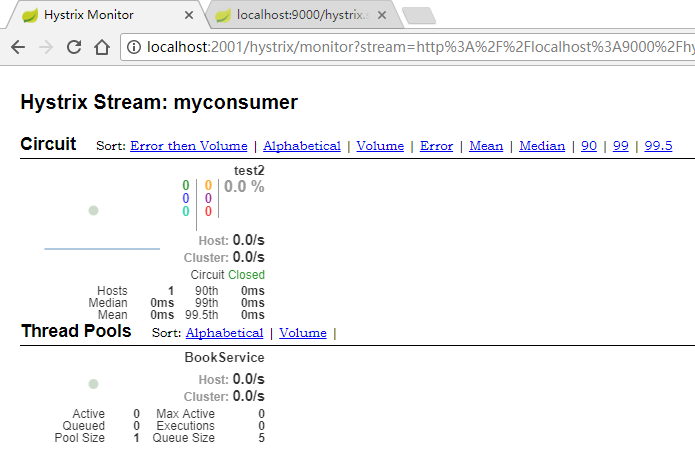Switch to the Hystrix Monitor tab
Screen dimensions: 695x452
pos(106,15)
